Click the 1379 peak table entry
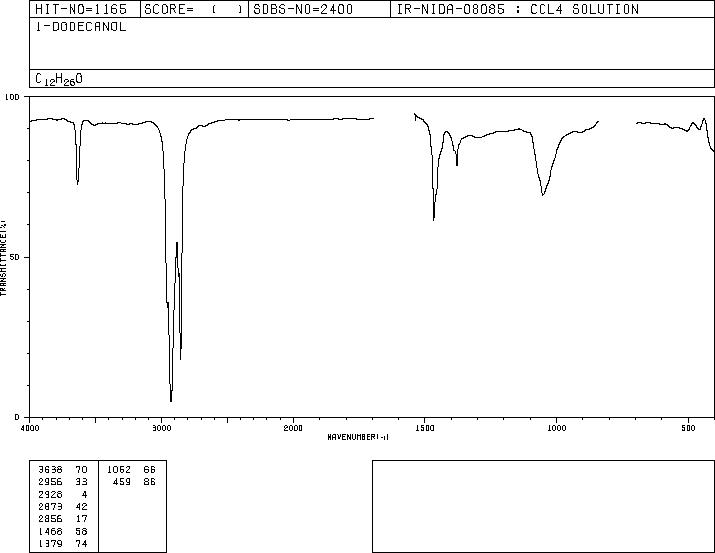 click(x=63, y=543)
